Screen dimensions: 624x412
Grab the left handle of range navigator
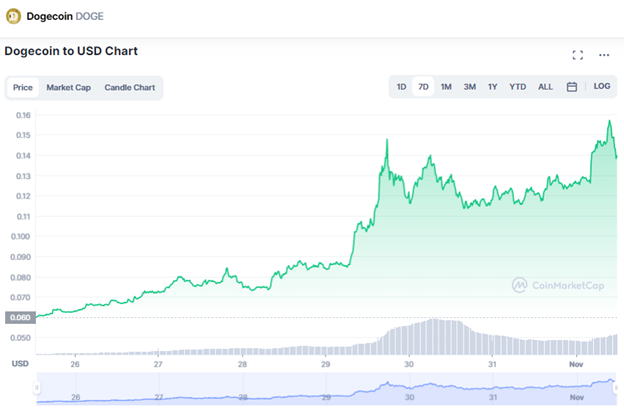click(x=37, y=387)
